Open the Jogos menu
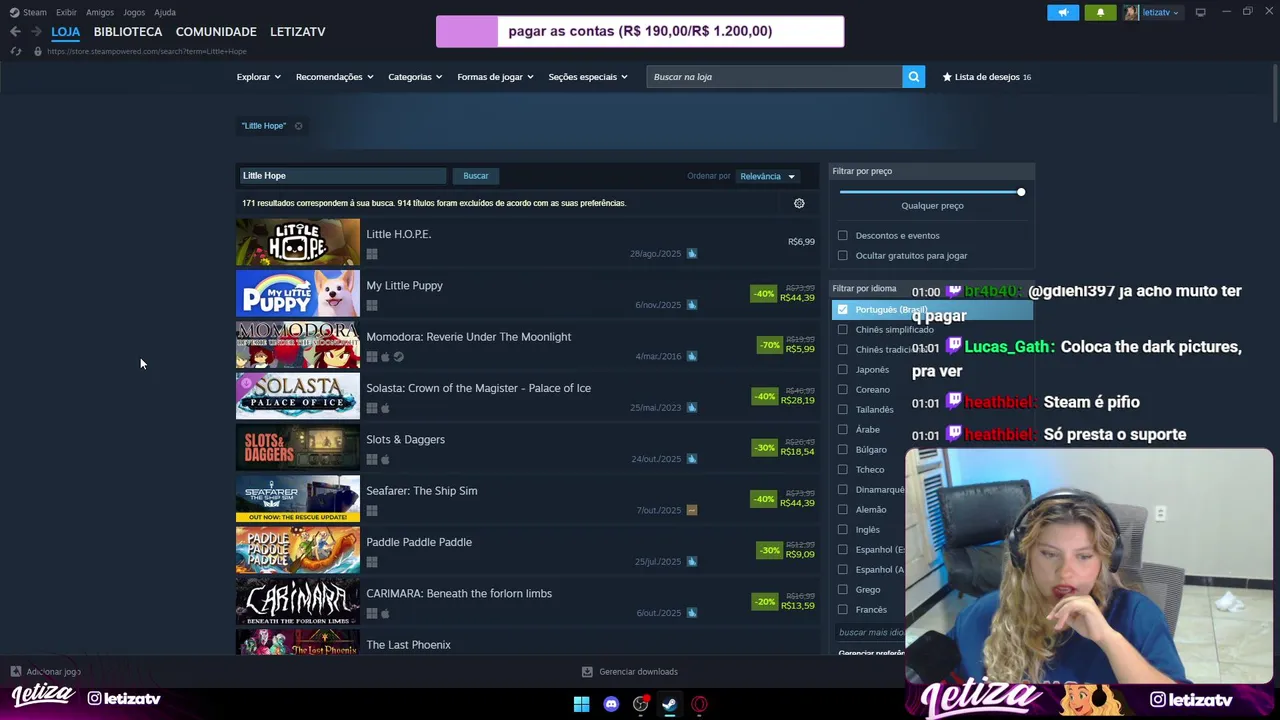The width and height of the screenshot is (1280, 720). click(x=134, y=12)
